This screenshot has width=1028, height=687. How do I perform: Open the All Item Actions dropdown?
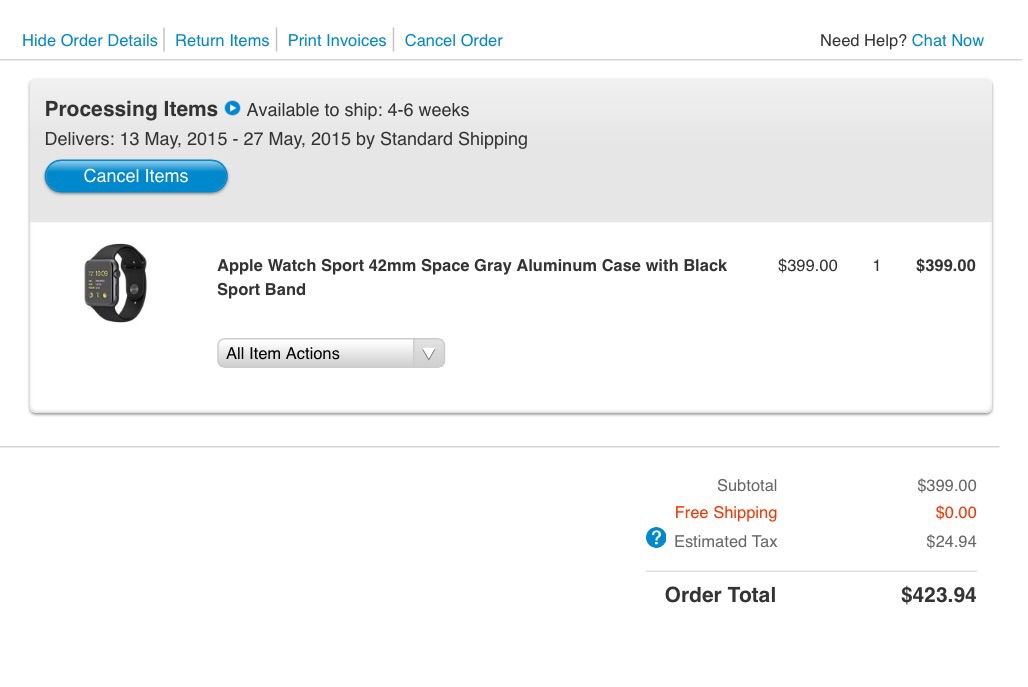316,353
